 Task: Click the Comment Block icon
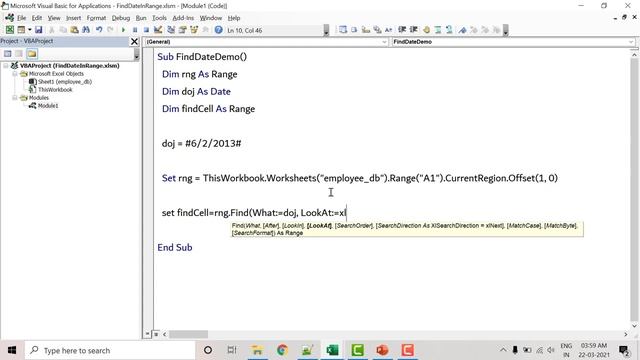click(x=438, y=30)
